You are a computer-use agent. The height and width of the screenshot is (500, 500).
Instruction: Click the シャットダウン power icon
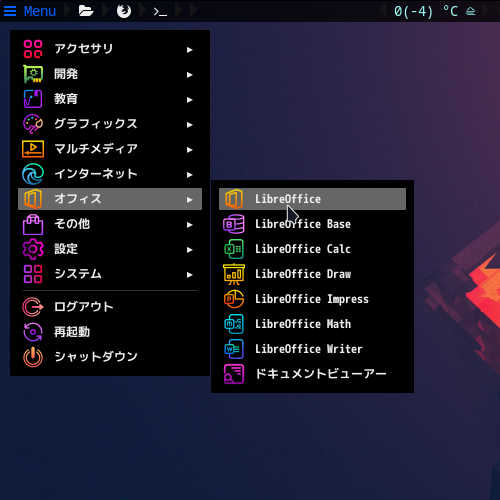point(33,357)
